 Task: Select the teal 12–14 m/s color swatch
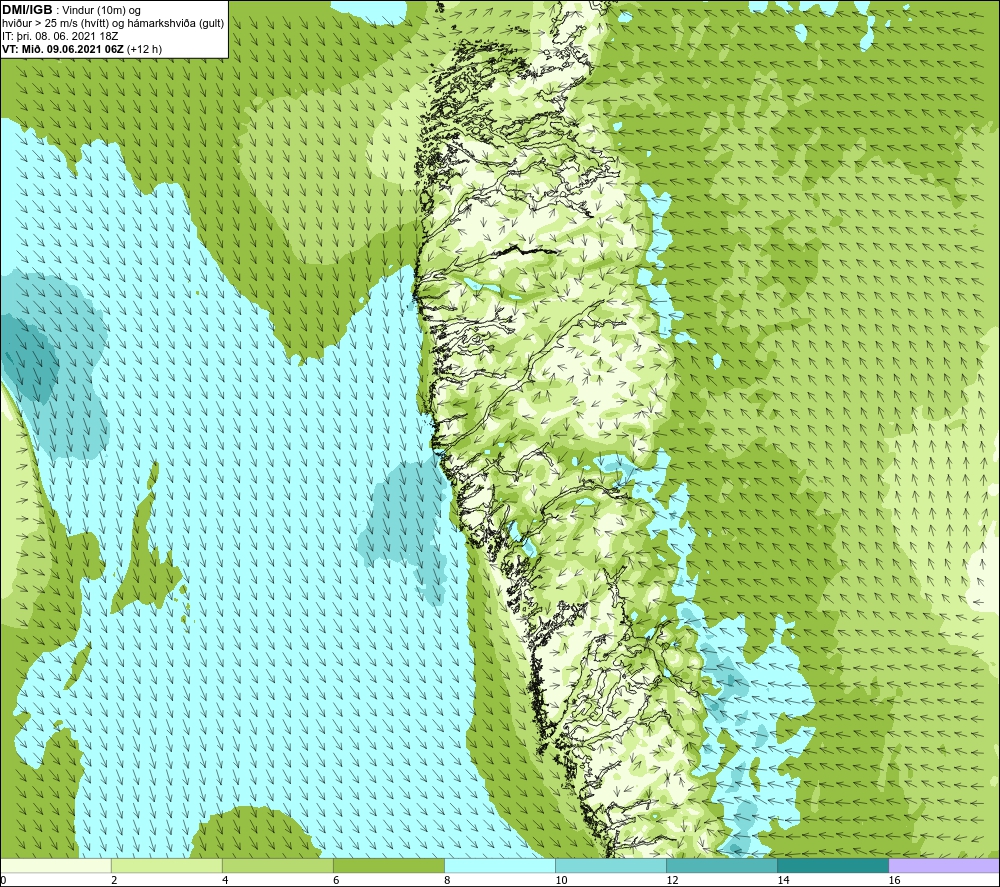tap(722, 866)
